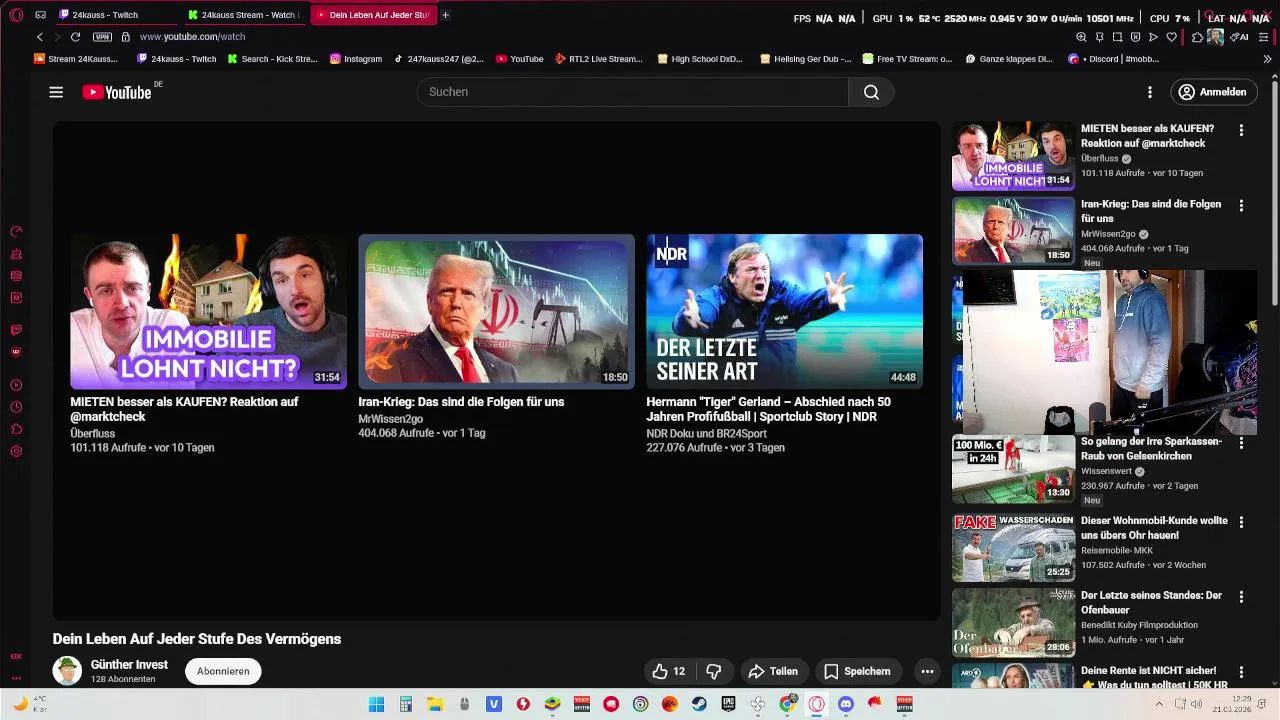Image resolution: width=1280 pixels, height=720 pixels.
Task: Open Epic Games launcher in taskbar
Action: (x=728, y=704)
